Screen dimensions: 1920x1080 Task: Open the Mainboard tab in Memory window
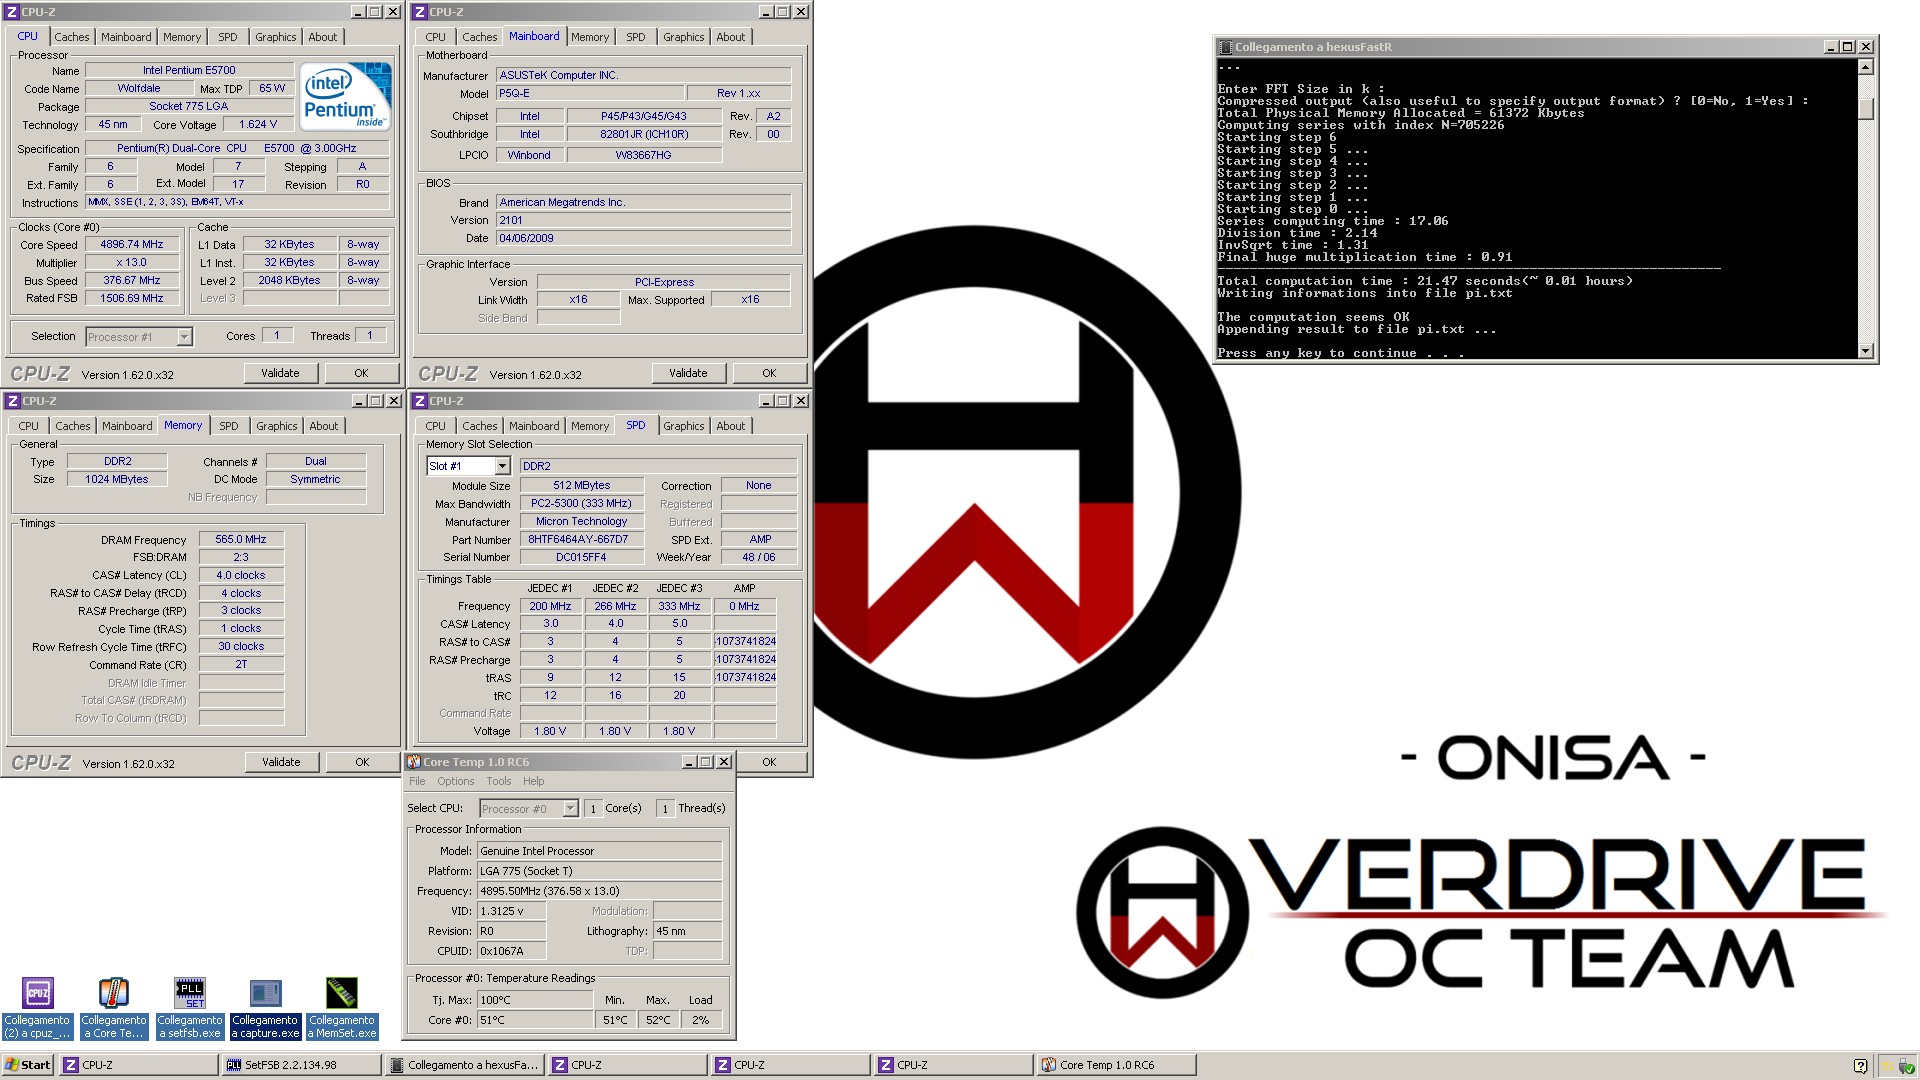pos(128,426)
